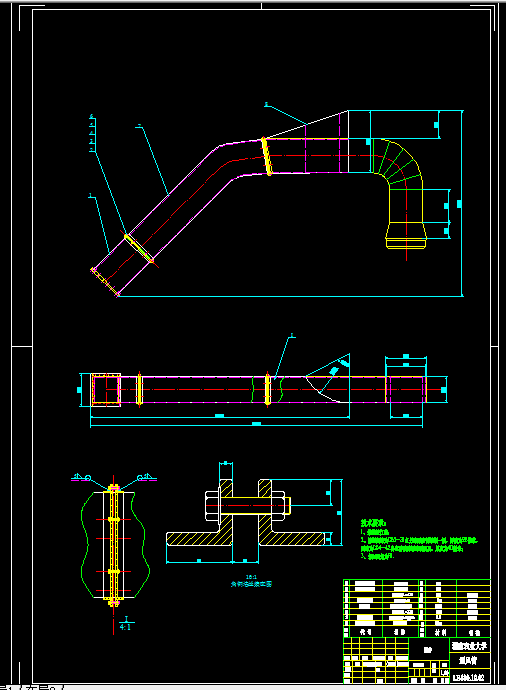Screen dimensions: 506x690
Task: Select the flange detail with wavy green outline
Action: 114,544
